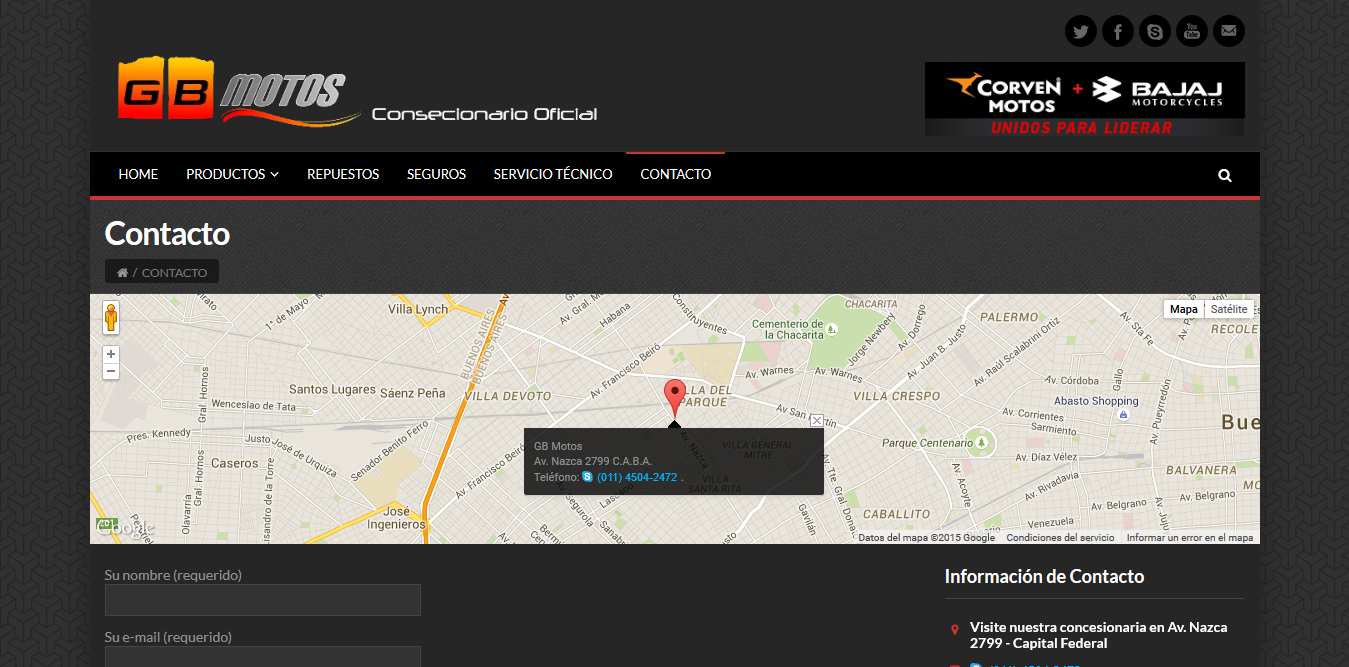Open the Twitter social icon
Image resolution: width=1349 pixels, height=667 pixels.
click(x=1080, y=31)
